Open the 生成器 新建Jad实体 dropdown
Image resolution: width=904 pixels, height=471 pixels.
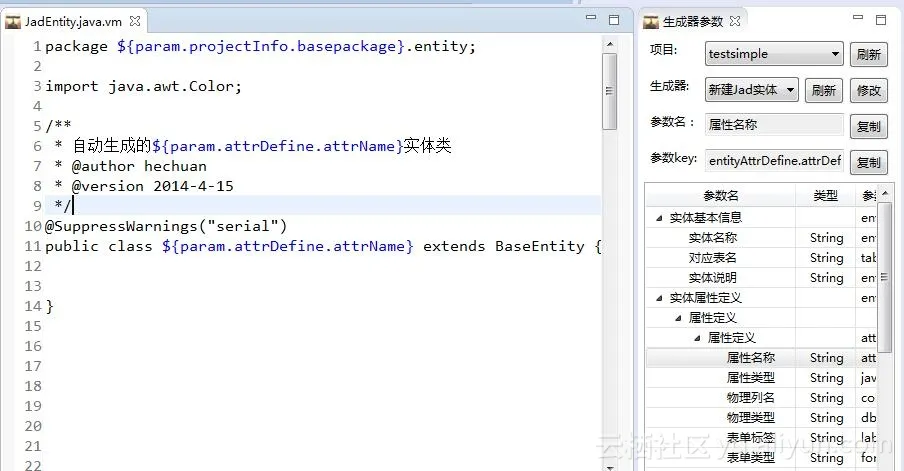[751, 90]
